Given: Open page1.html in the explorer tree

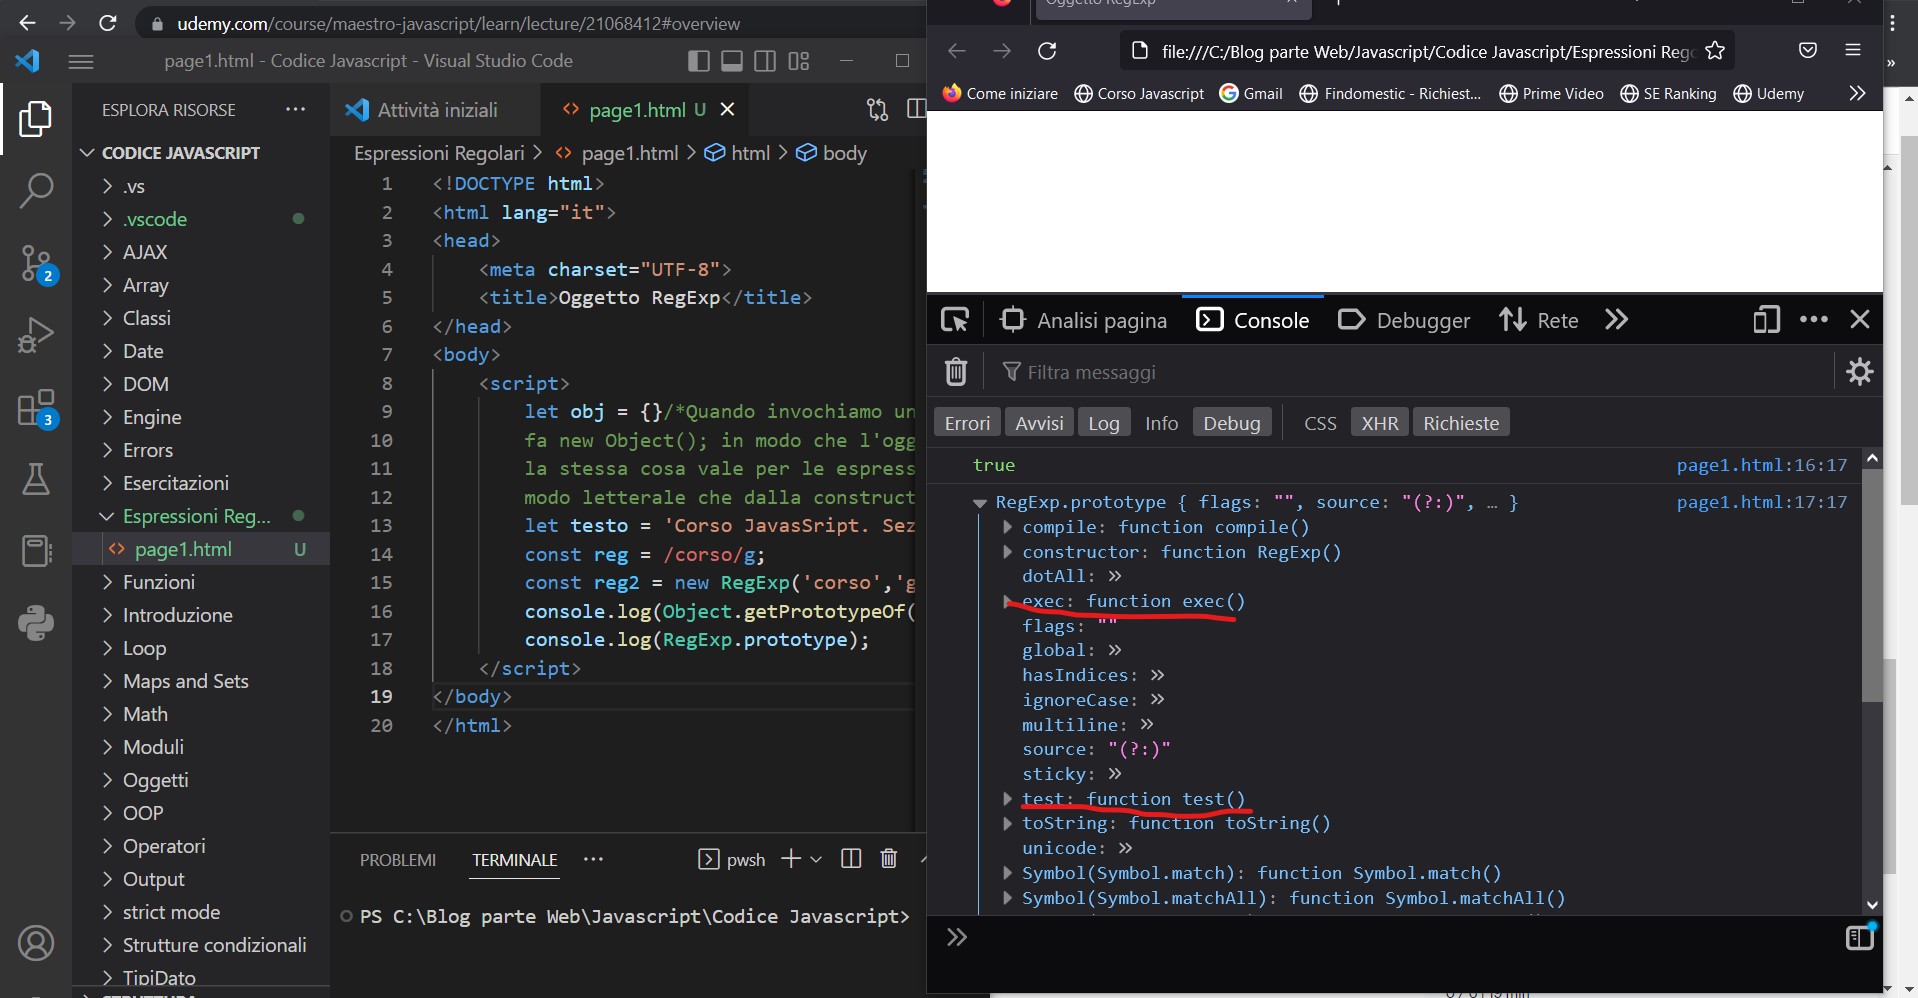Looking at the screenshot, I should click(x=183, y=549).
